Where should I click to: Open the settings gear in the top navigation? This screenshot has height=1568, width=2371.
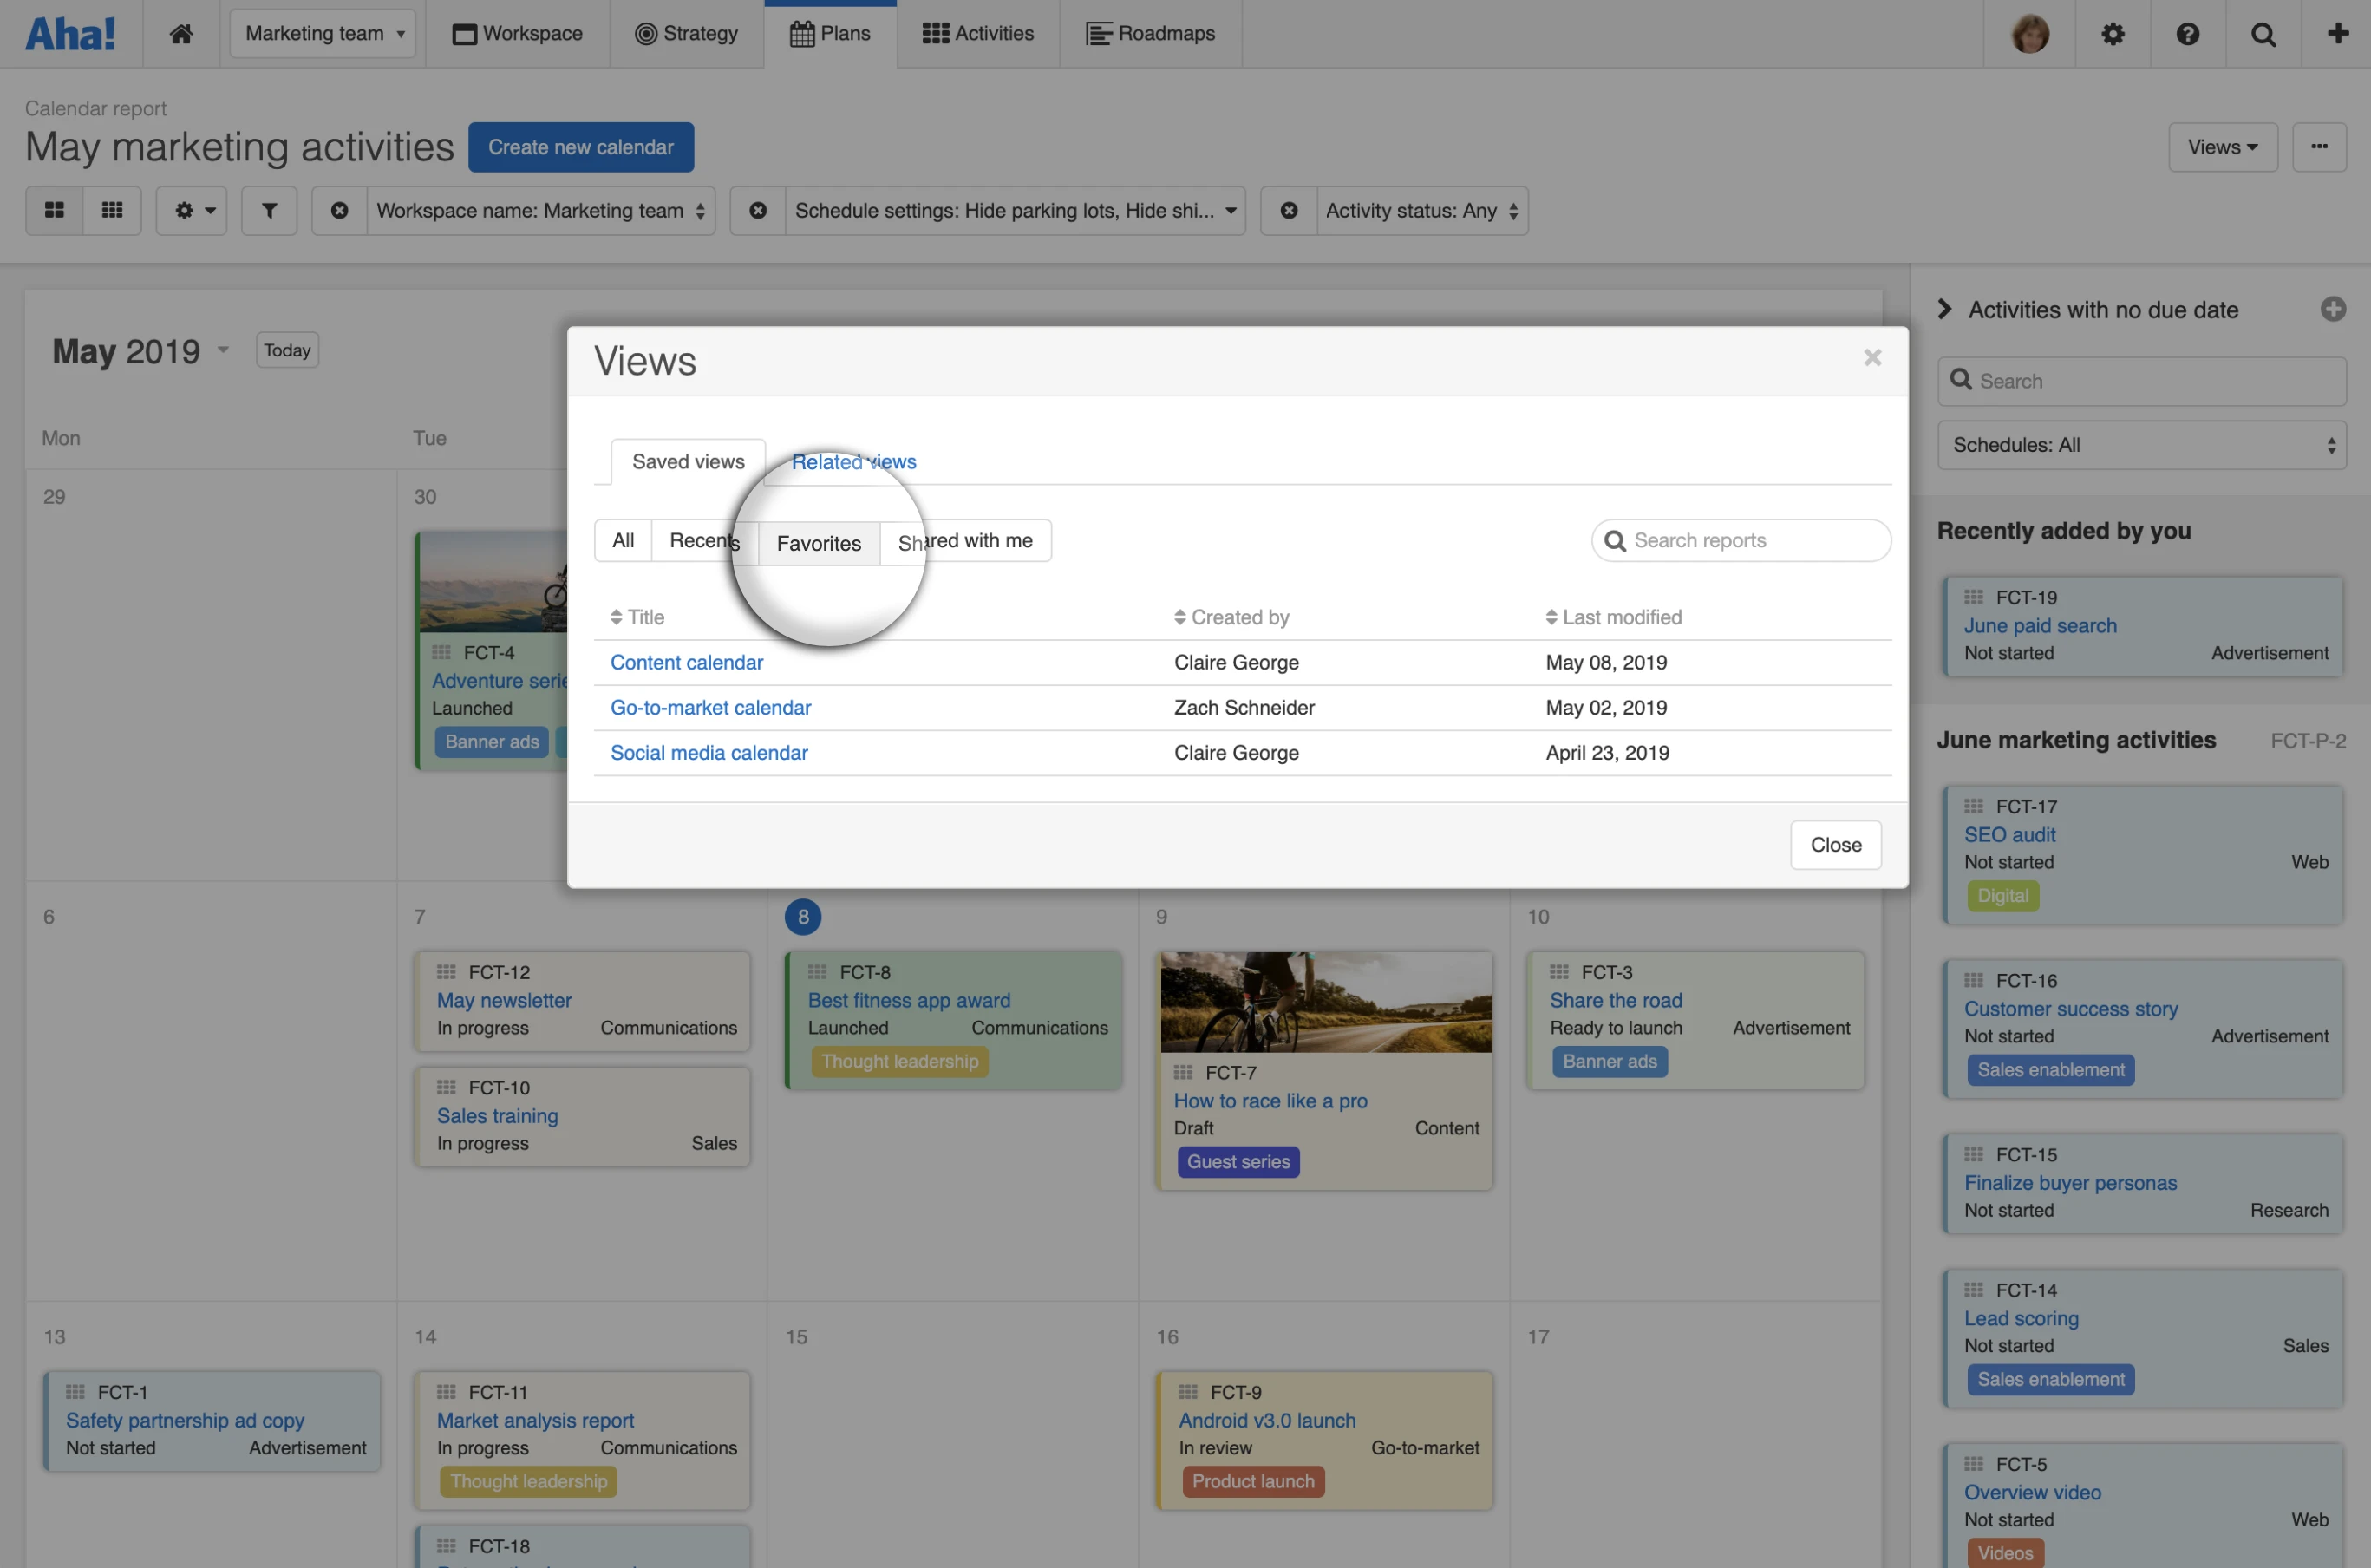click(x=2112, y=34)
